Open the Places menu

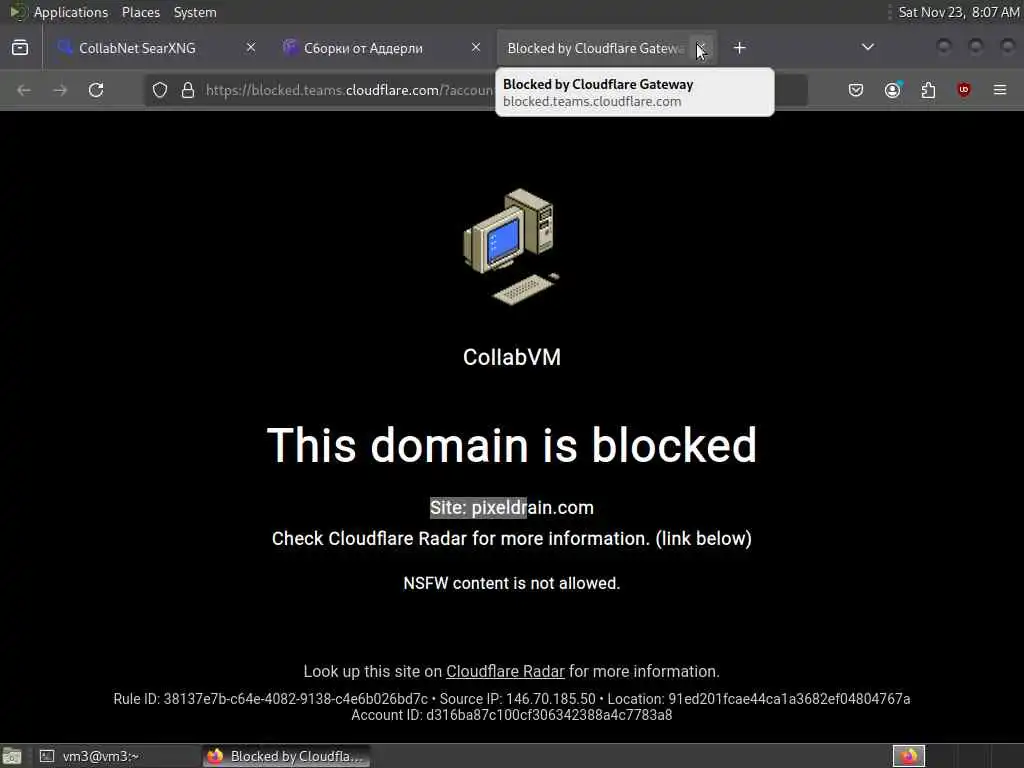point(141,12)
